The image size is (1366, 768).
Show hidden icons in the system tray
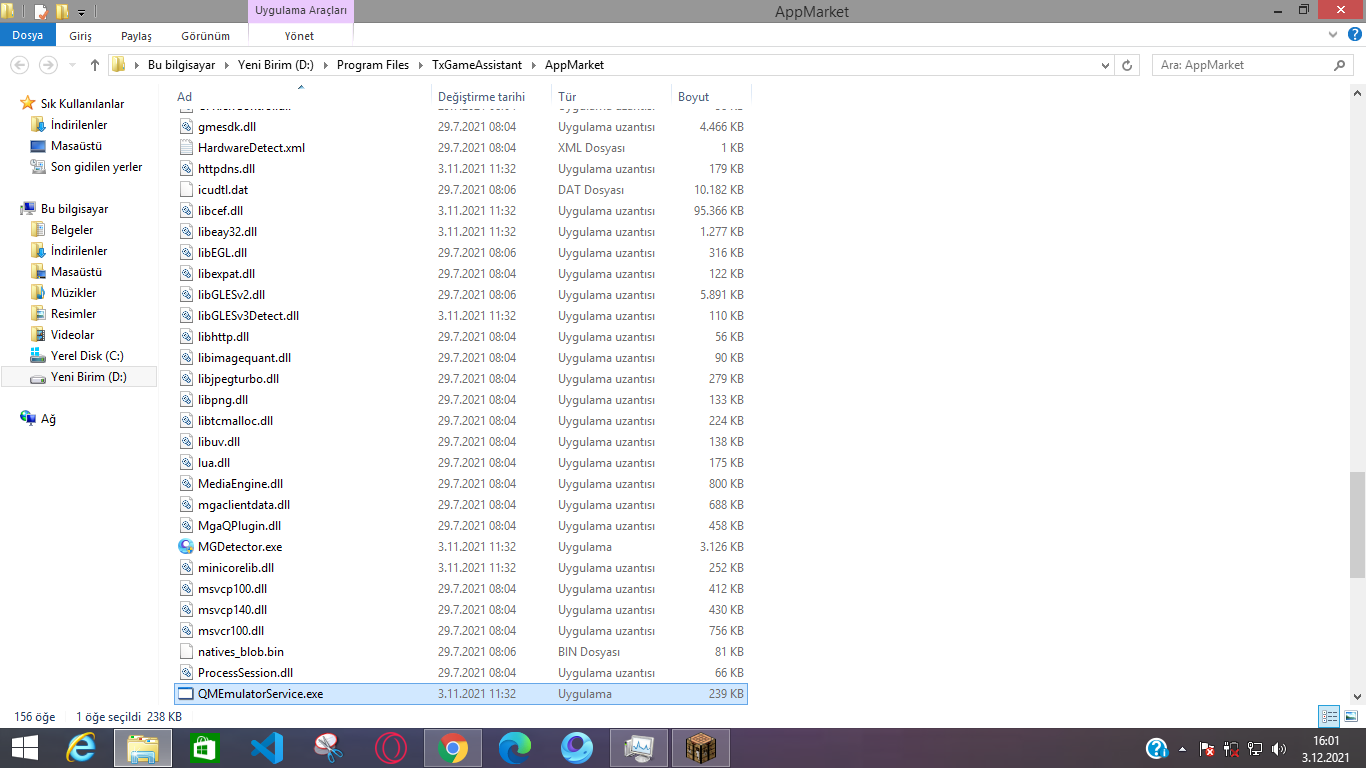tap(1184, 749)
